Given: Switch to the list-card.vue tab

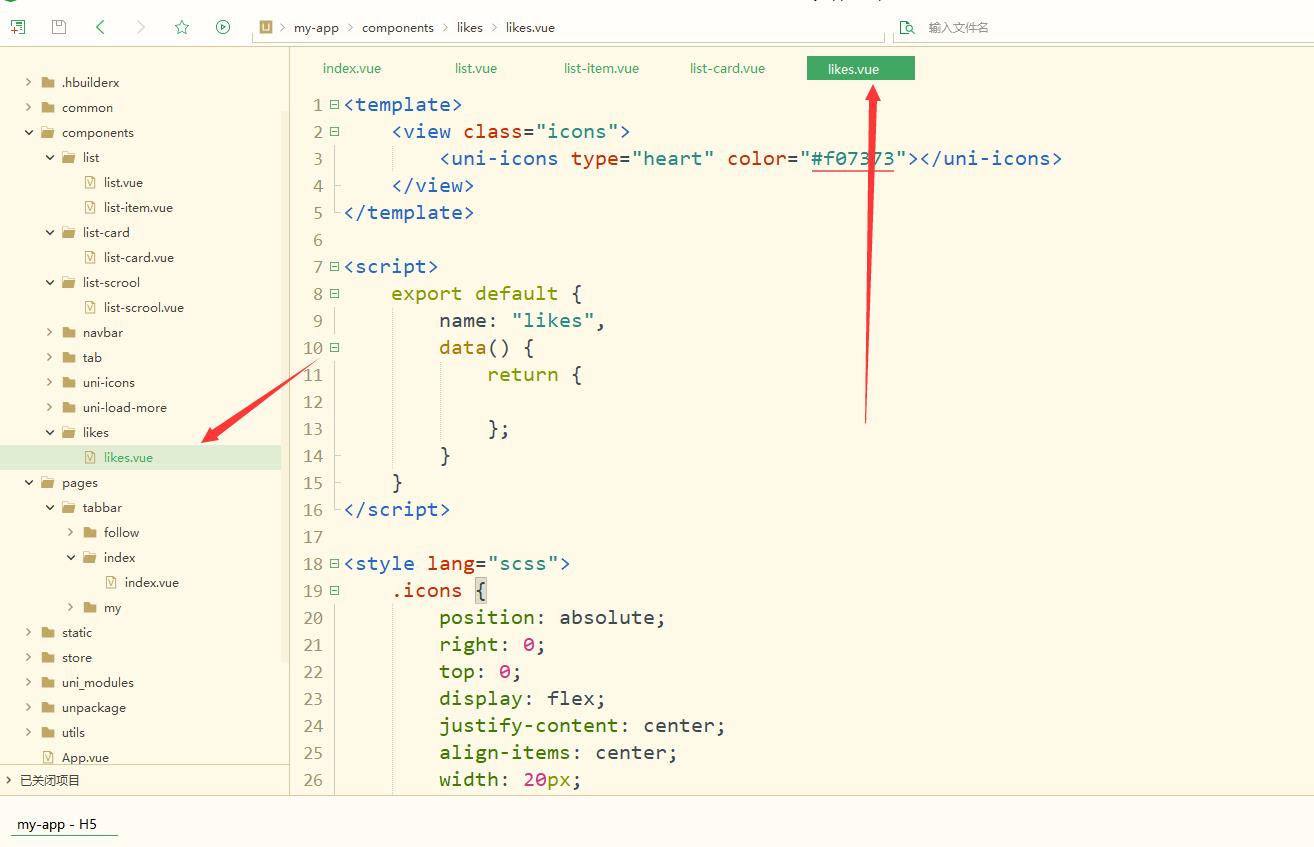Looking at the screenshot, I should [x=727, y=69].
